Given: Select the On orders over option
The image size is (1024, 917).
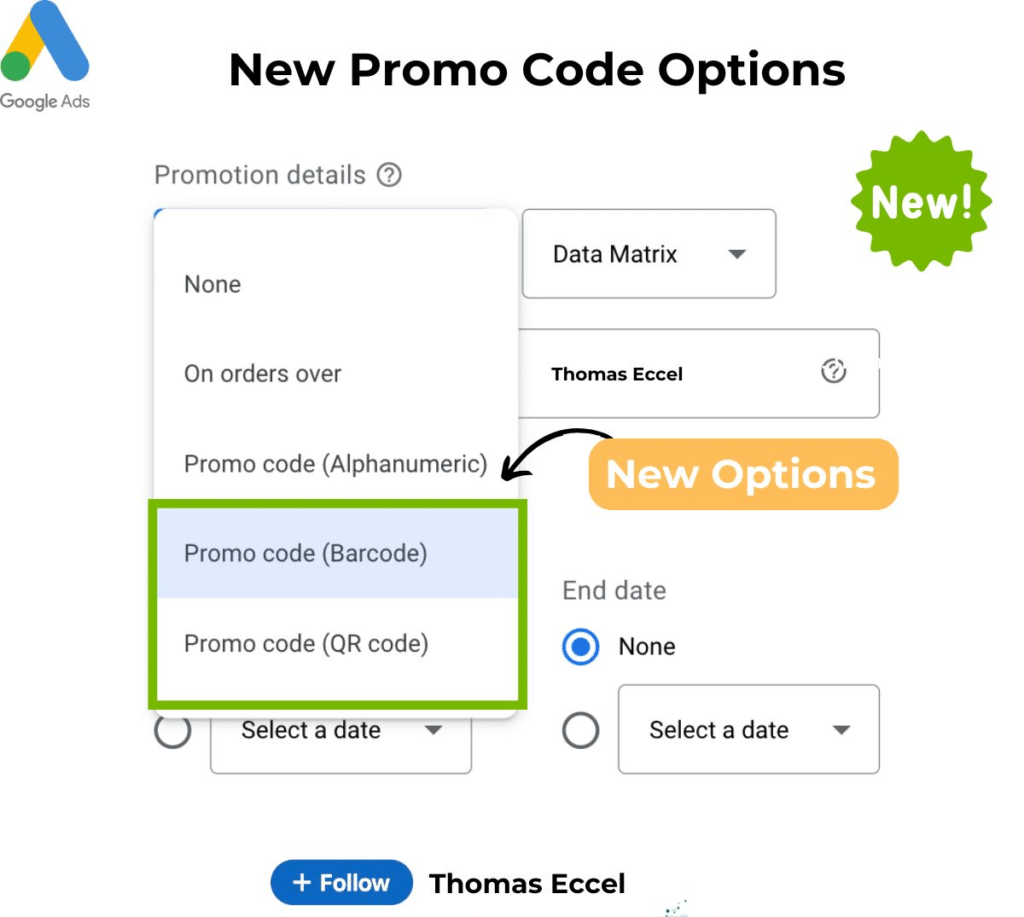Looking at the screenshot, I should point(262,373).
